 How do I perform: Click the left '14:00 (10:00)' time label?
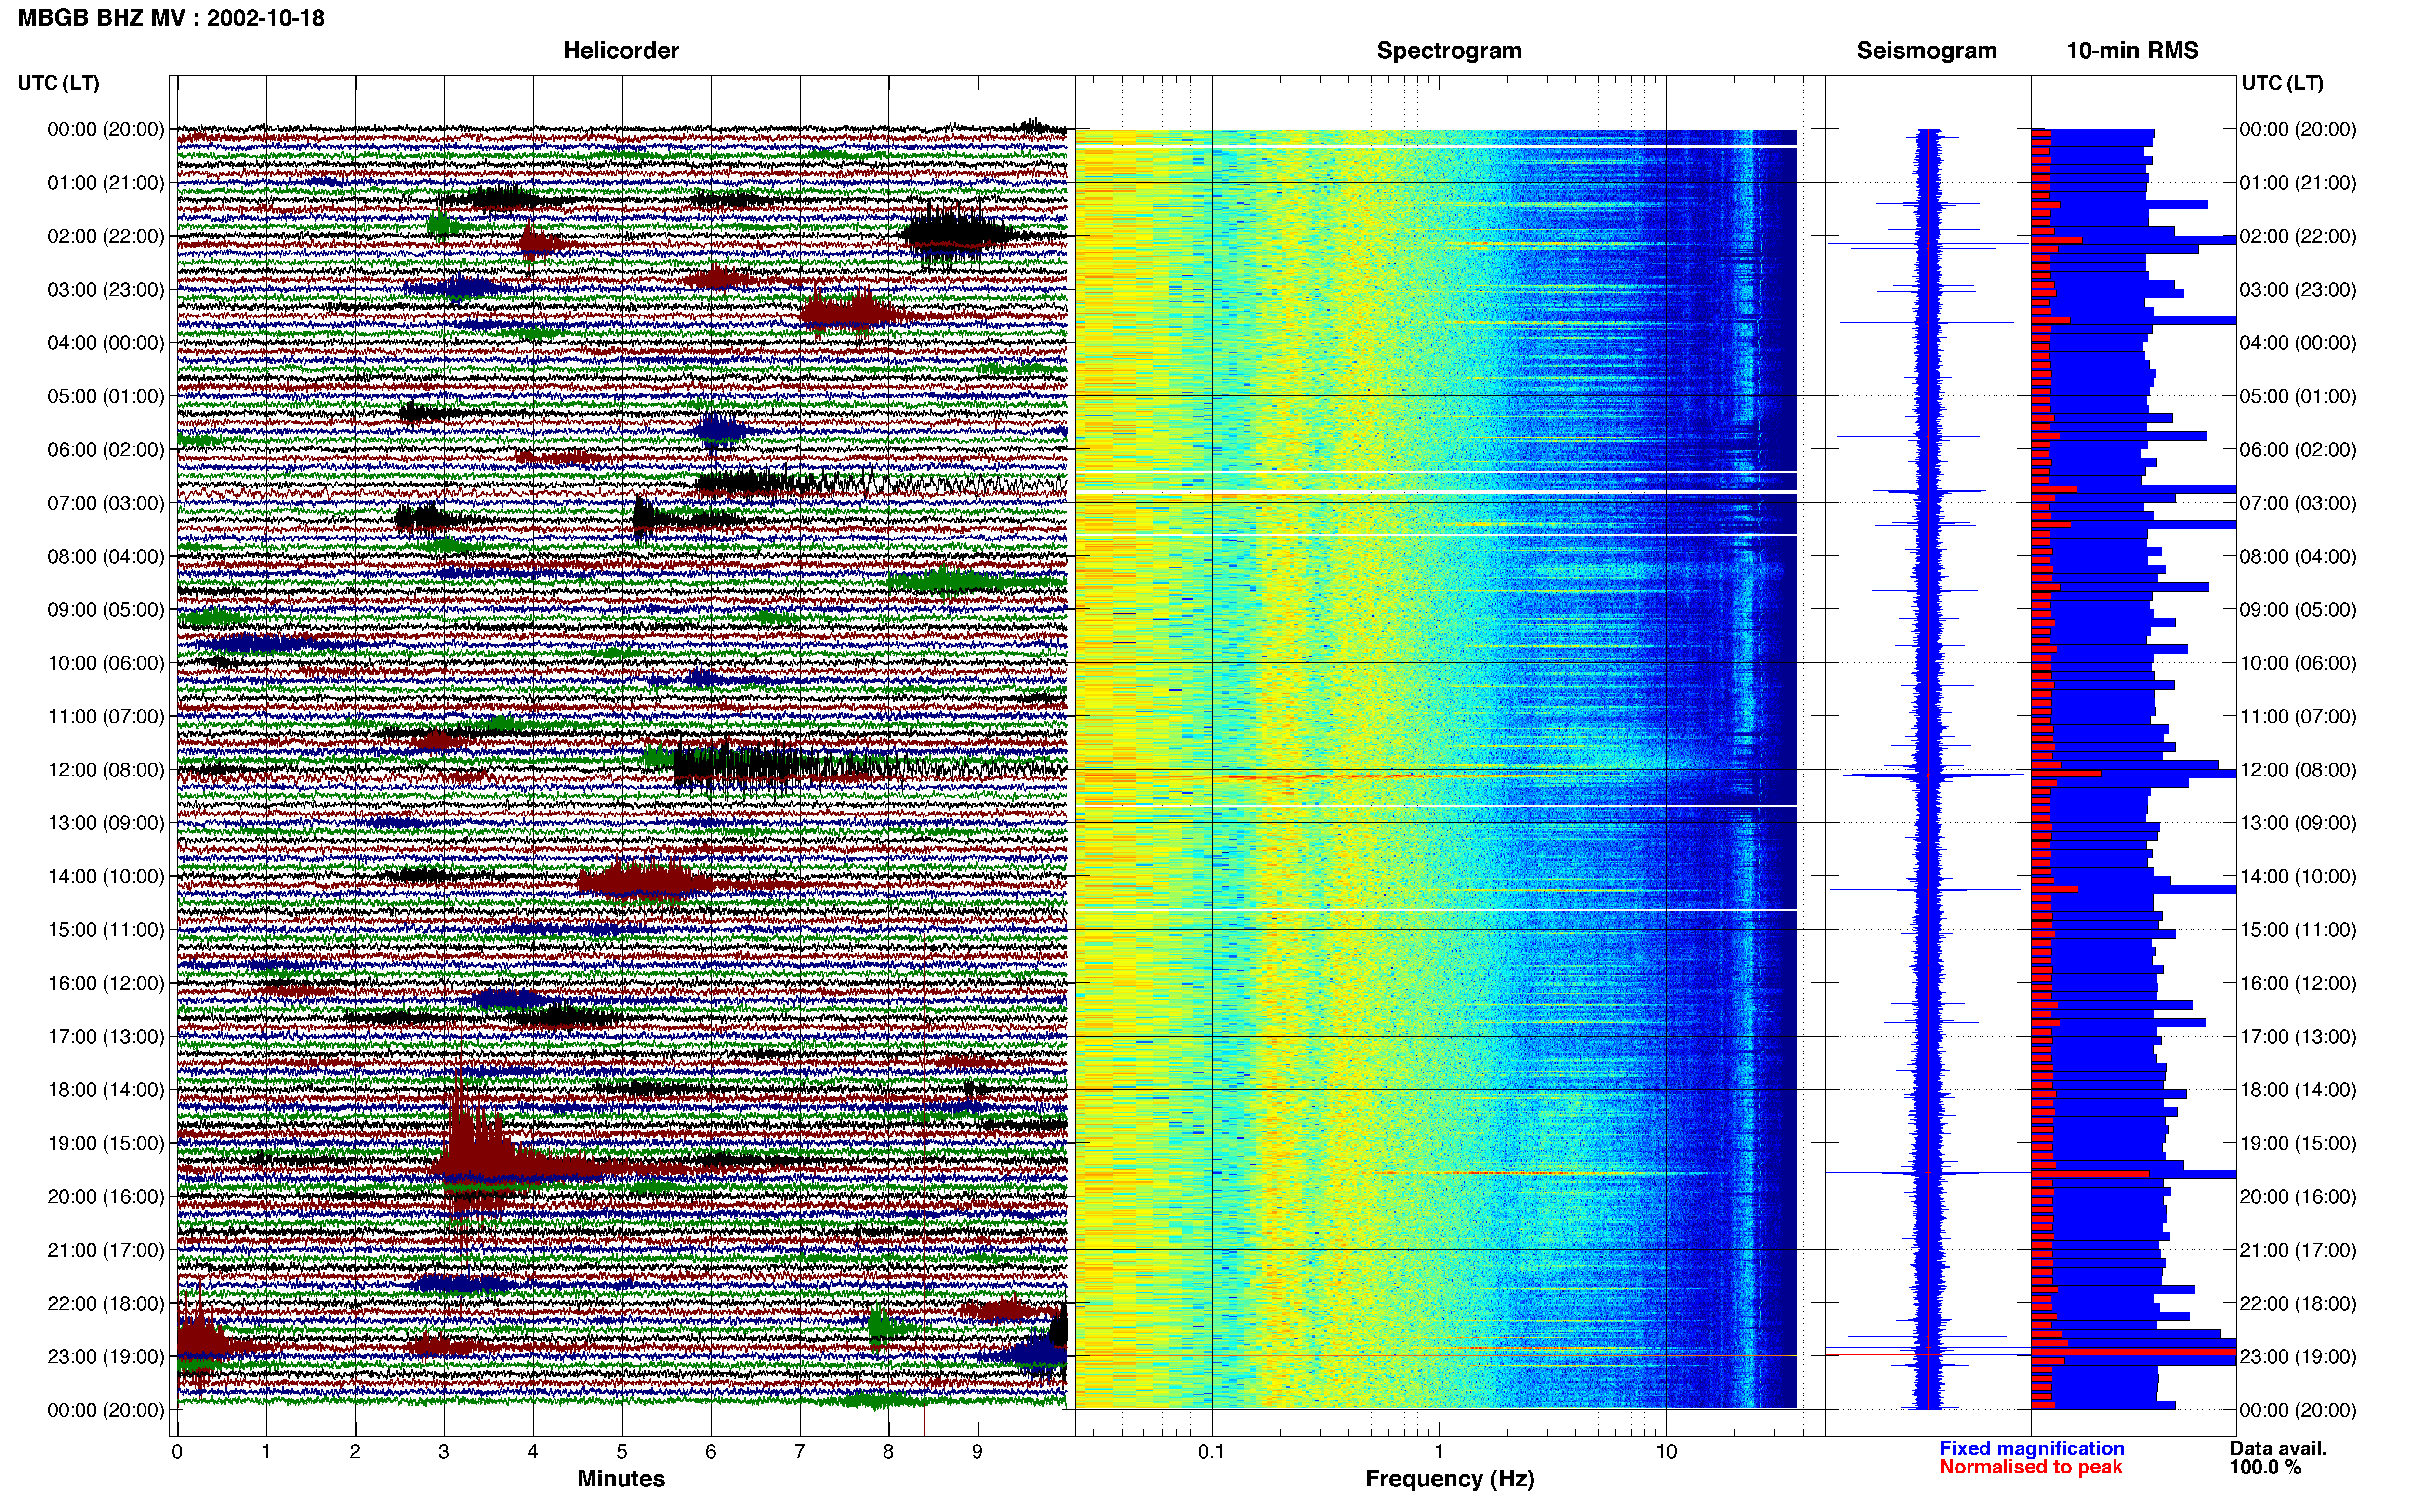[x=106, y=877]
